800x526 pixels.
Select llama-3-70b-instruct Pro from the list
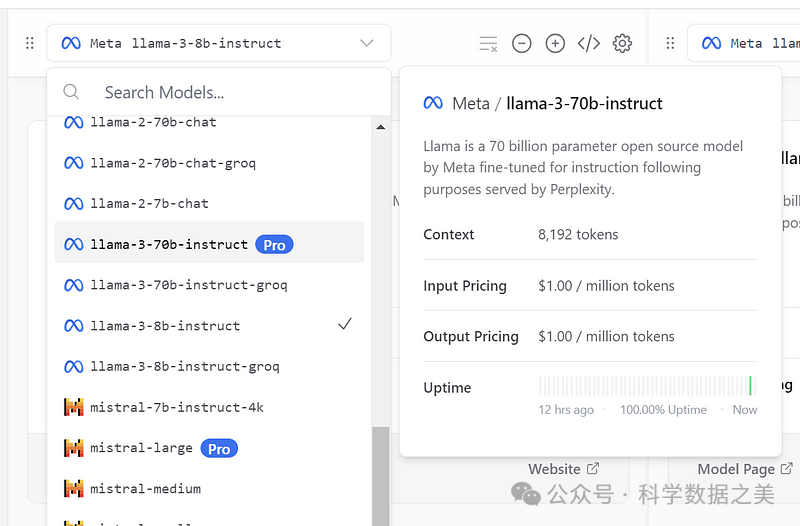169,244
